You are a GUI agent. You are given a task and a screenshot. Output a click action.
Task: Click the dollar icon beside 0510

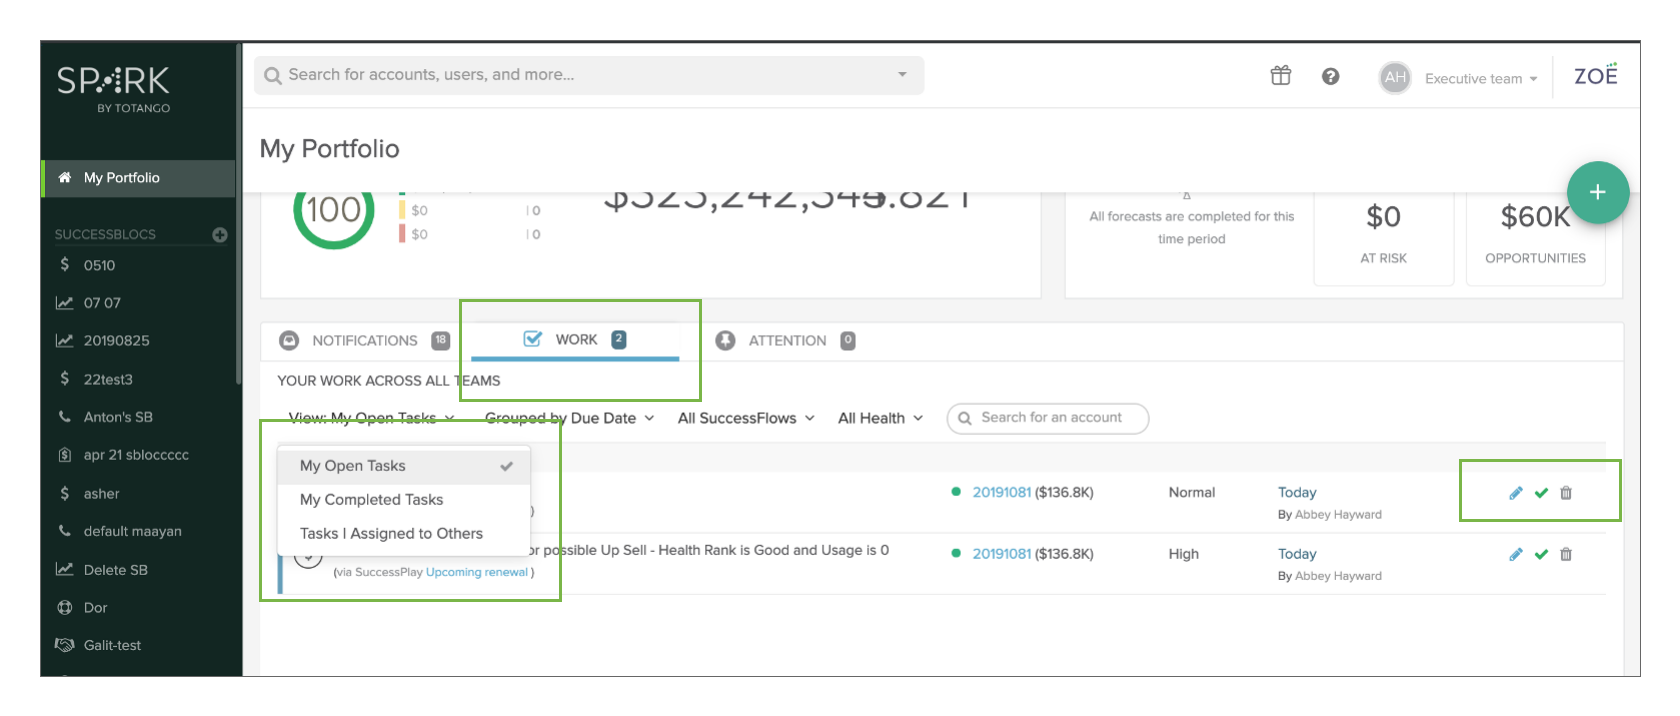tap(65, 264)
